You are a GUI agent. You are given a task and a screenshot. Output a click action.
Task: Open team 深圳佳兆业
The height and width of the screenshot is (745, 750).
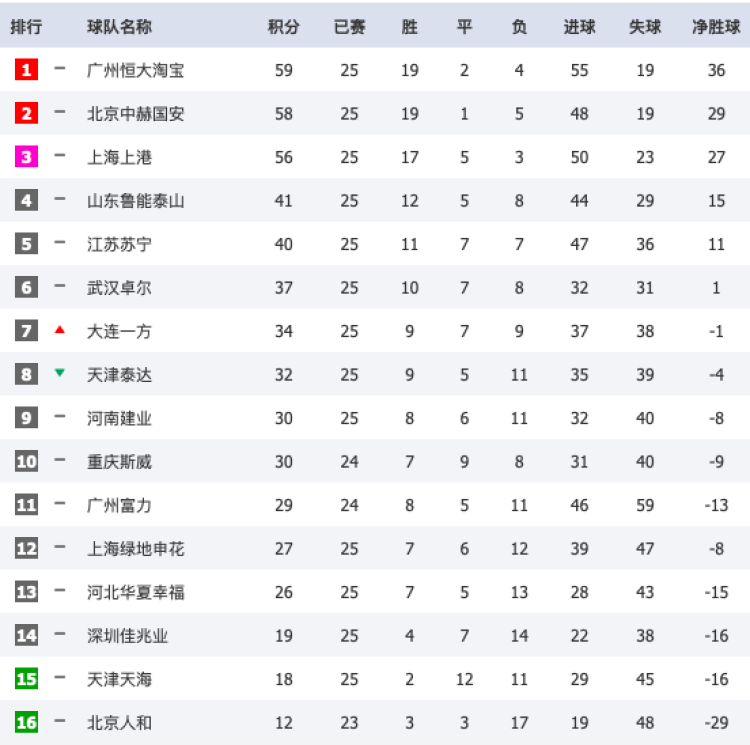127,636
